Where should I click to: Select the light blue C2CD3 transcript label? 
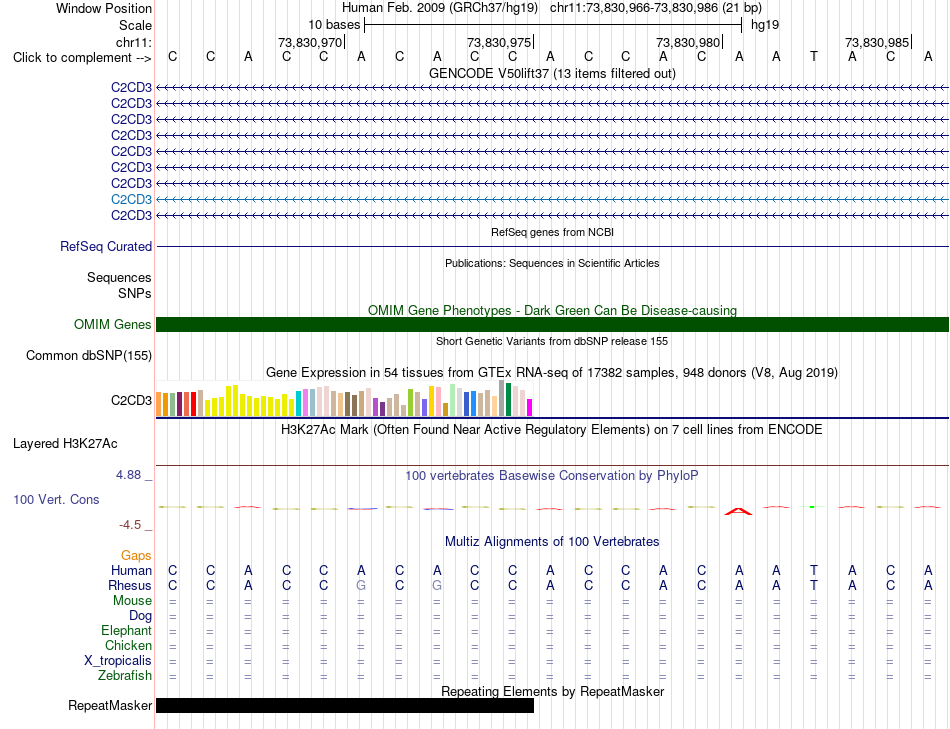[131, 199]
